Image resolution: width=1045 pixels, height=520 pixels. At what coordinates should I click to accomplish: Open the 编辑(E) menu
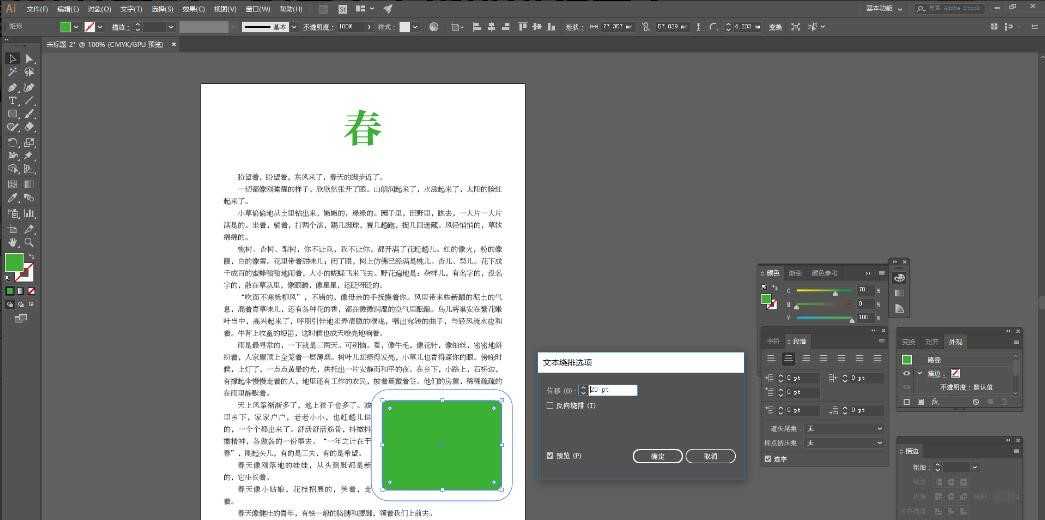pos(68,9)
